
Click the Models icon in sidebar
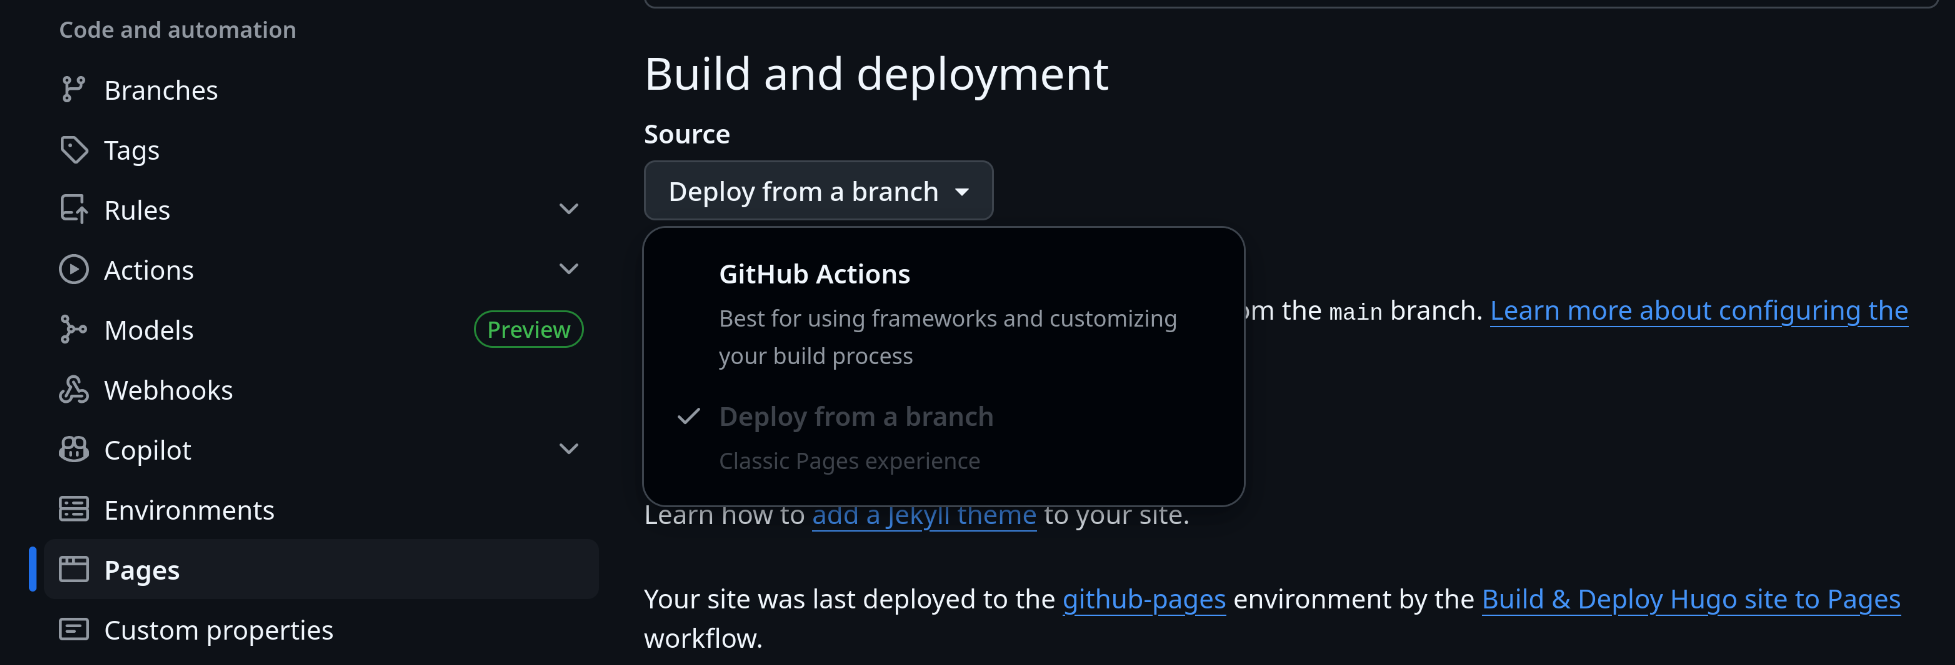74,330
